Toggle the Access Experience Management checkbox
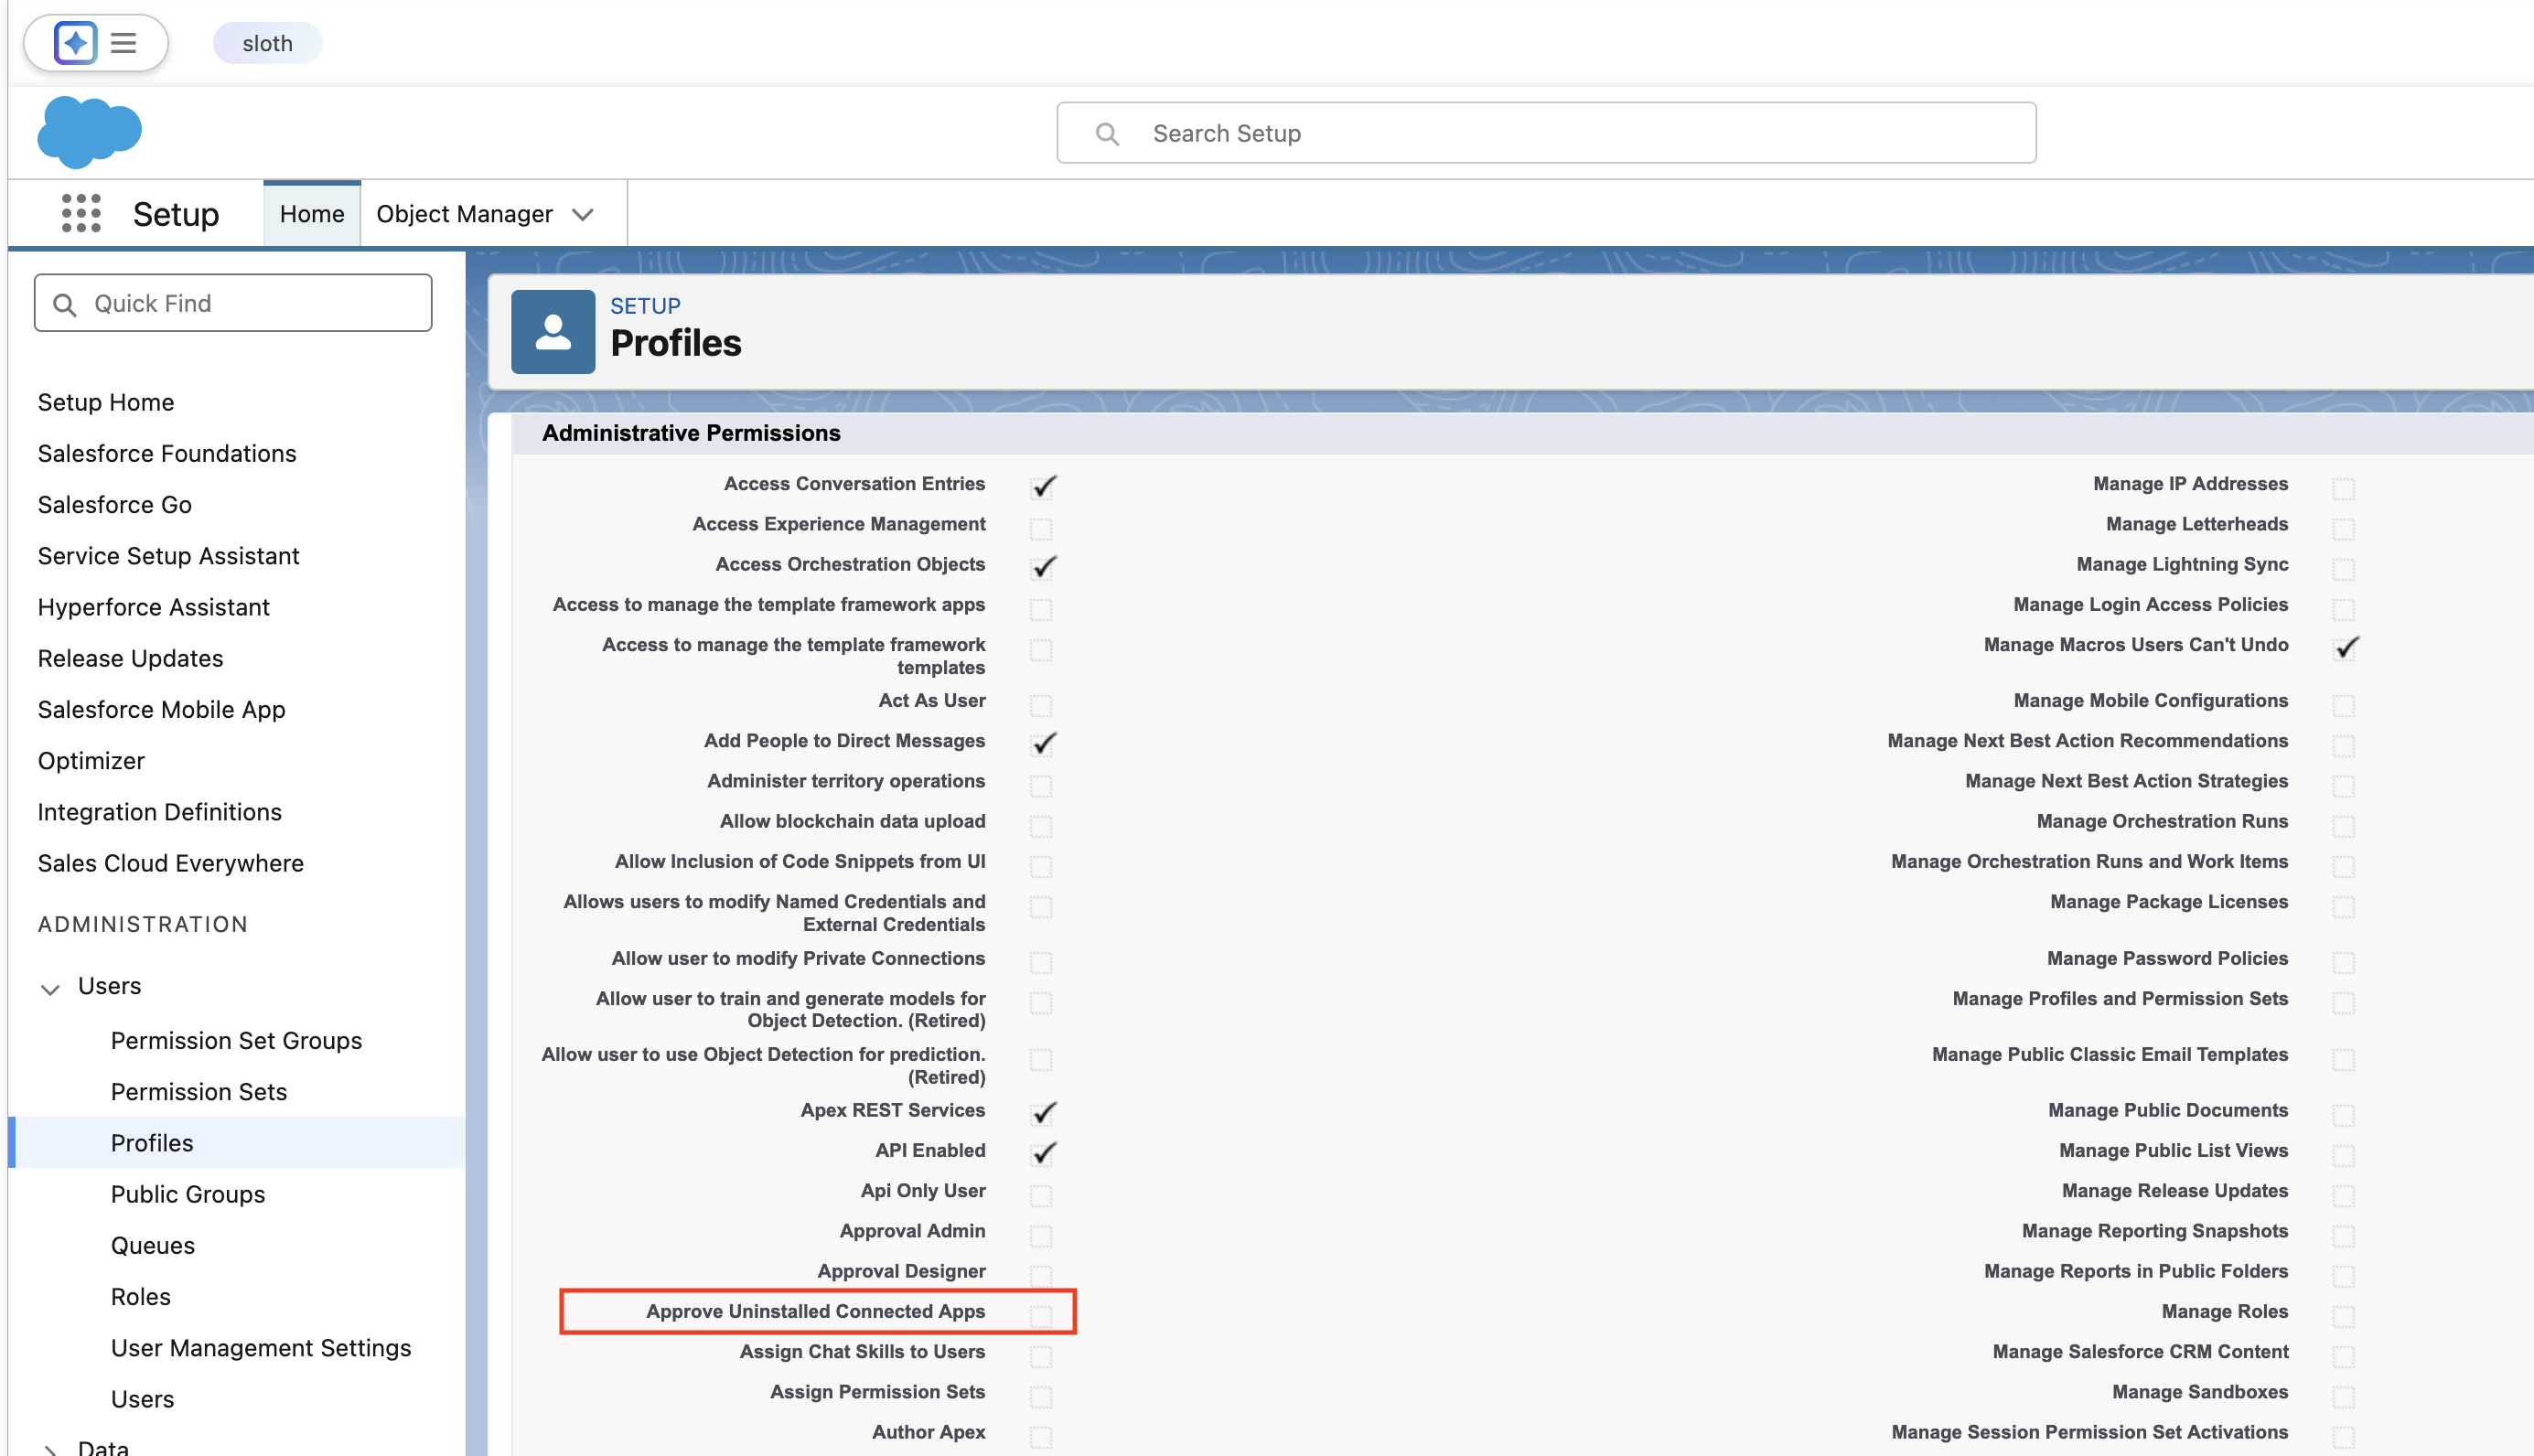 (1040, 527)
